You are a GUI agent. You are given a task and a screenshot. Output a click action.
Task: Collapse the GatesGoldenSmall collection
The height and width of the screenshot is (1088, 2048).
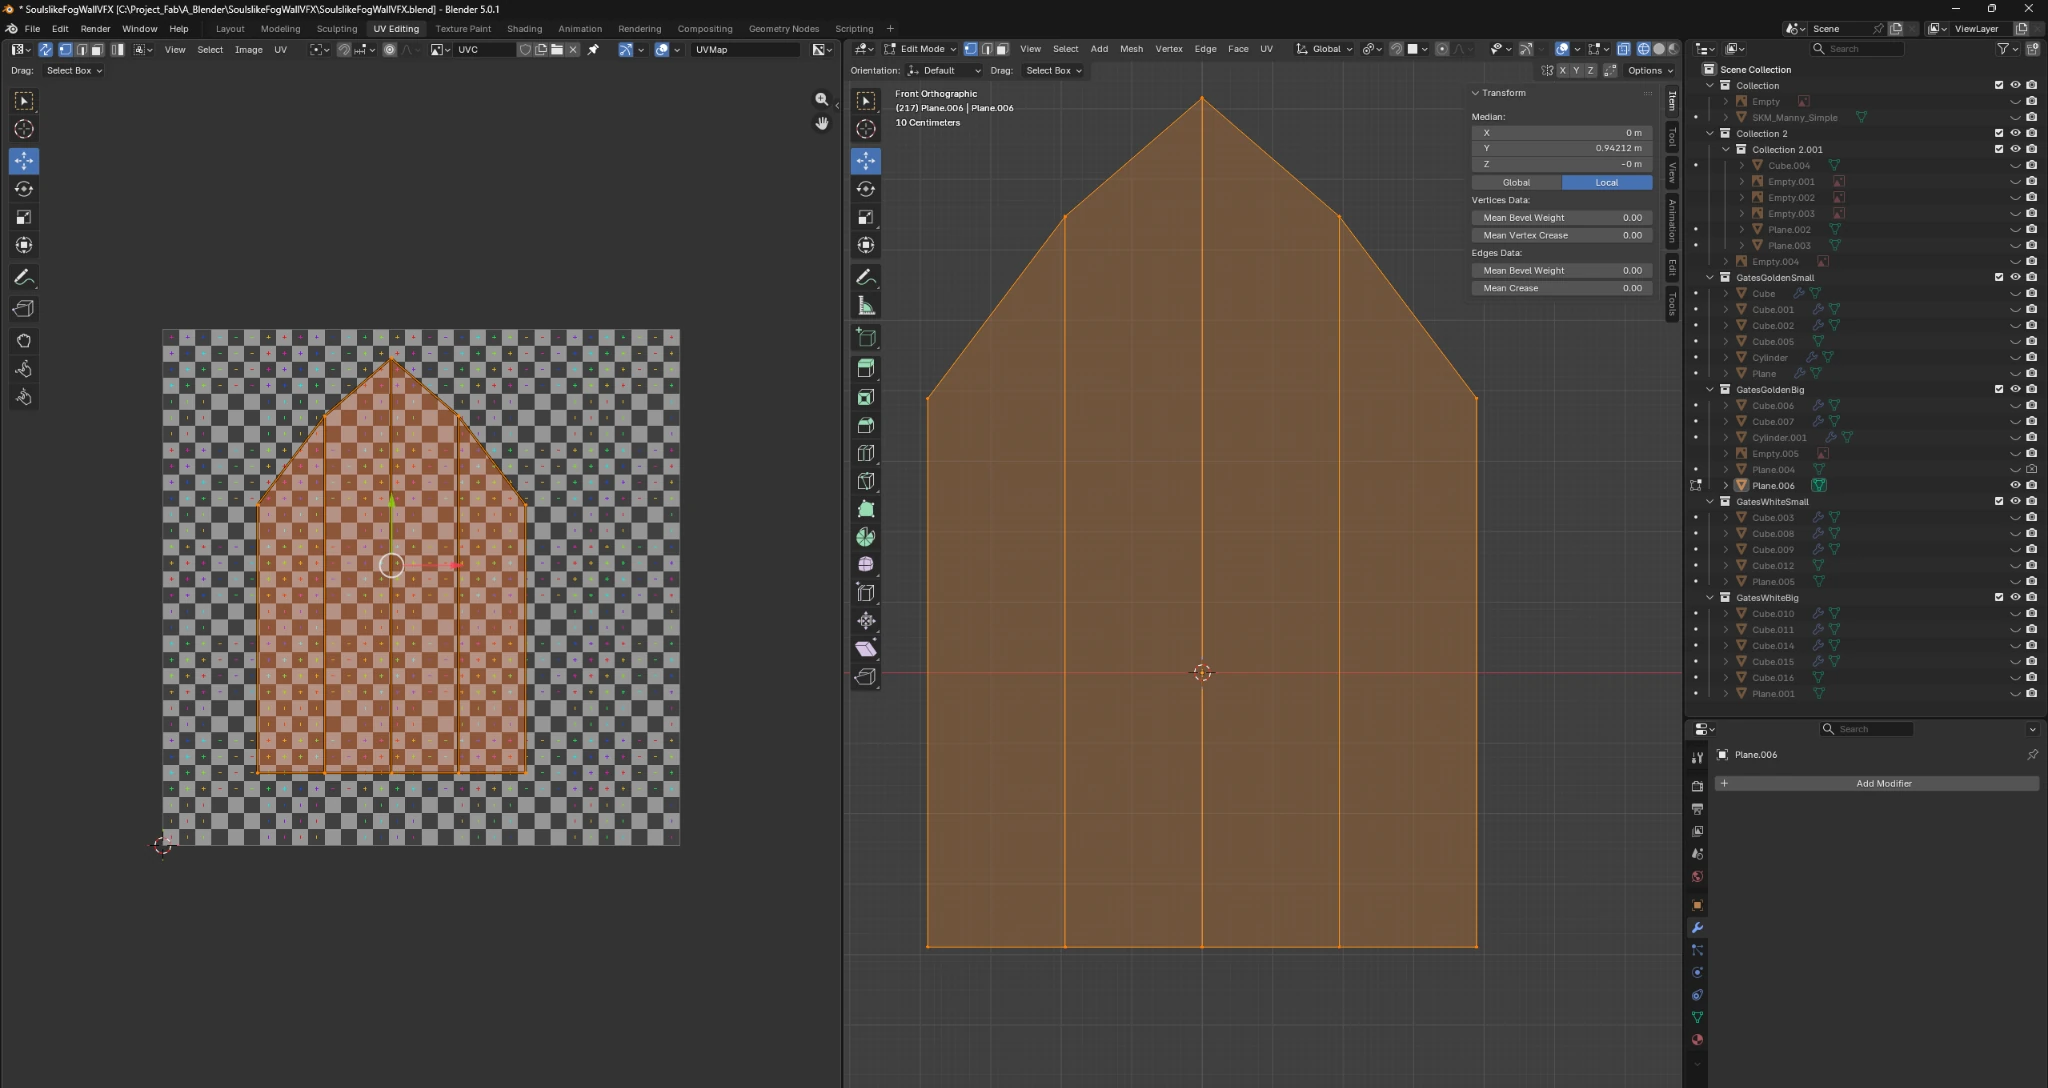click(1710, 277)
